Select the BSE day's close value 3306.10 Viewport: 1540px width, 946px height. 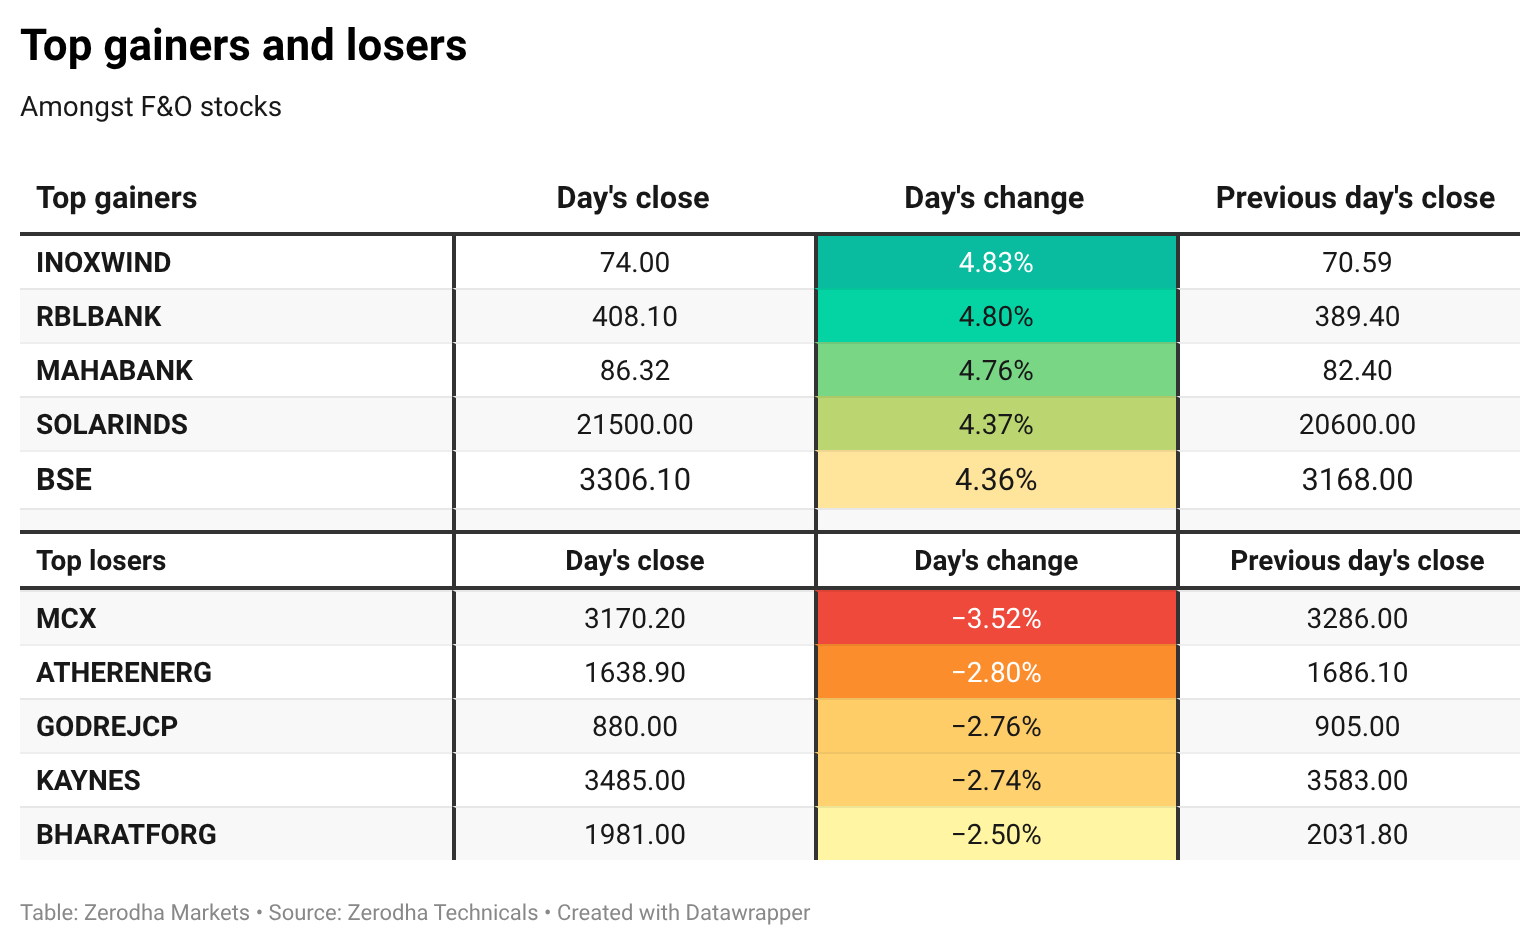pos(635,479)
